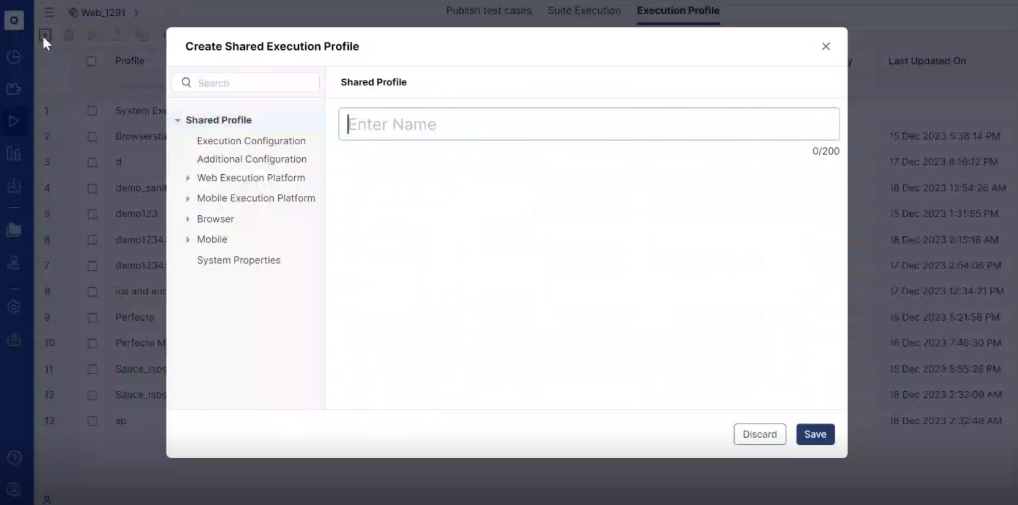This screenshot has height=505, width=1018.
Task: Tick the checkbox in row 9 Perfecto
Action: (x=92, y=317)
